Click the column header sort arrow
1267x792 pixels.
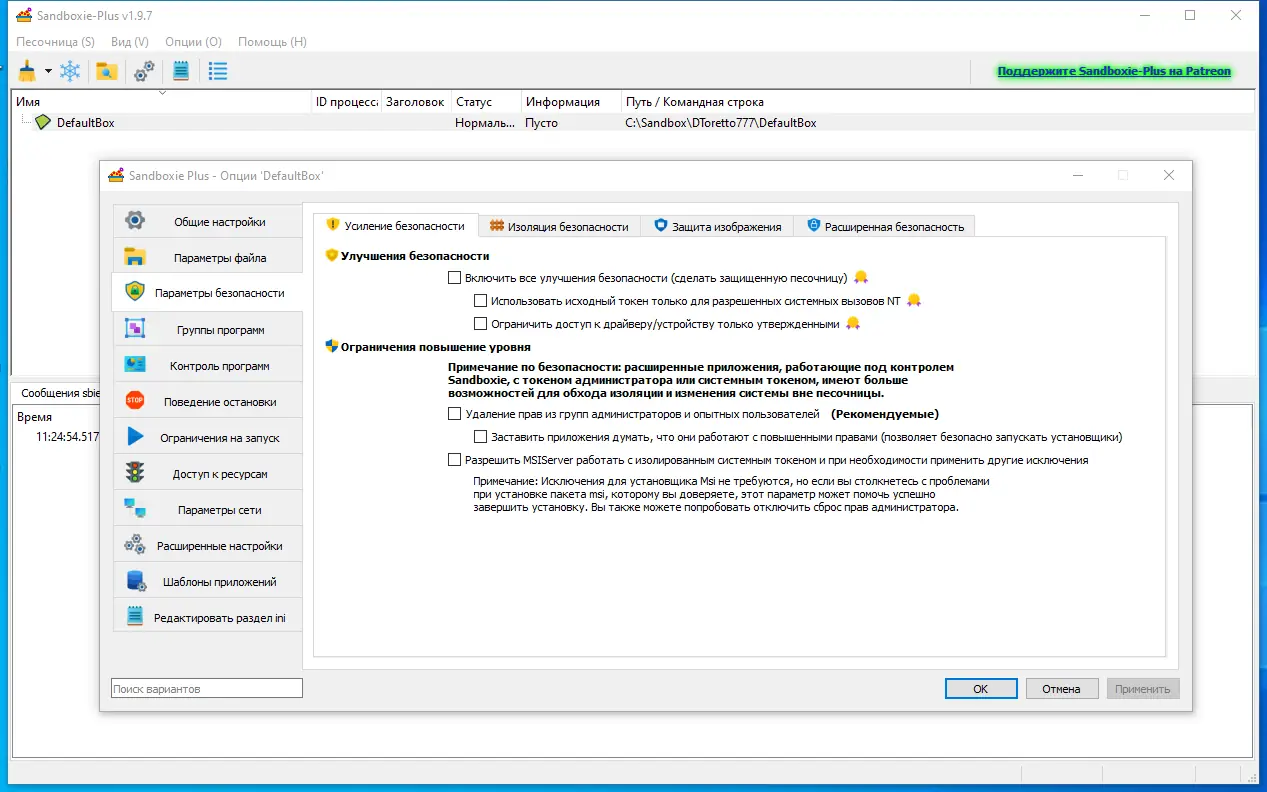click(163, 93)
